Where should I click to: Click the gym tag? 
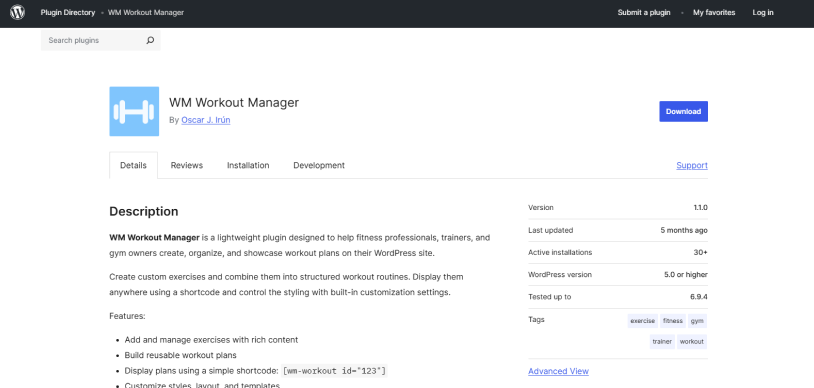point(697,321)
